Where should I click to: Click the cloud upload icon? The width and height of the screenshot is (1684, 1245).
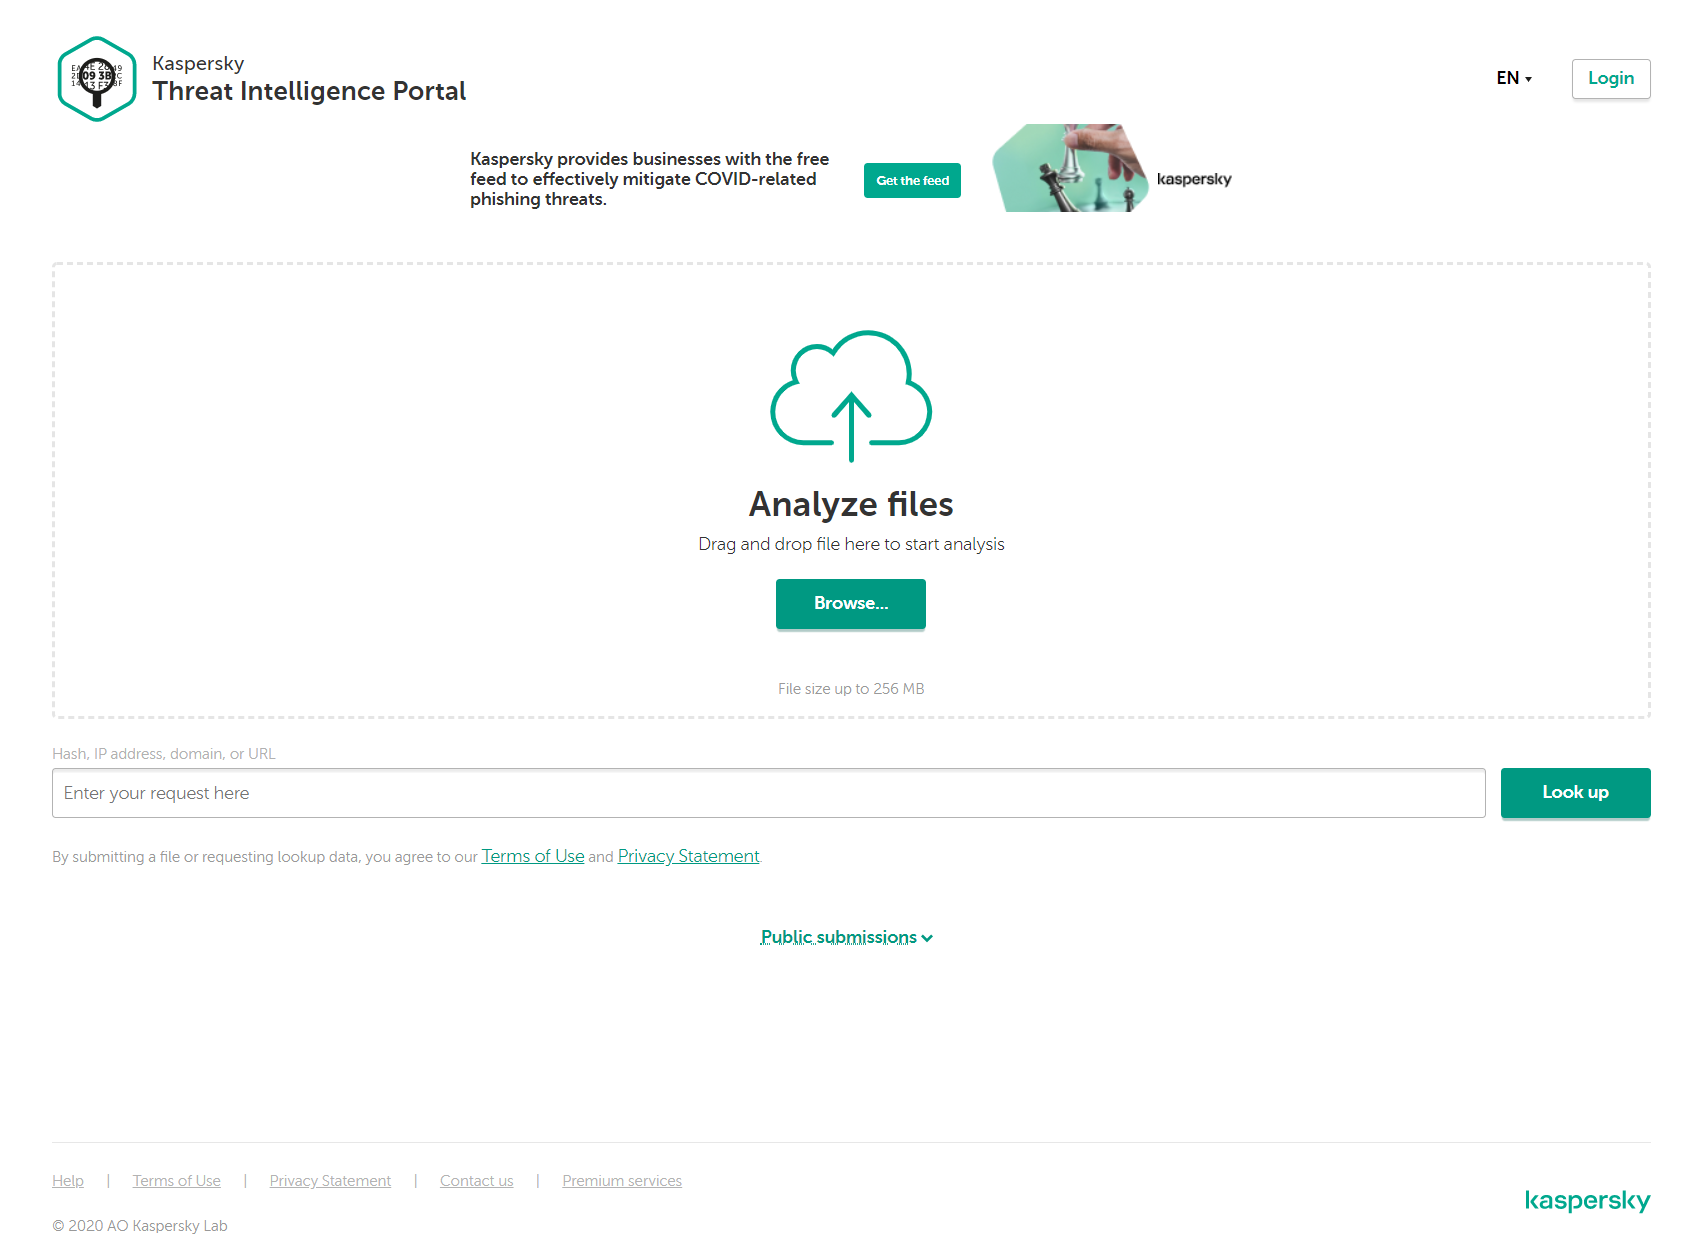tap(851, 396)
